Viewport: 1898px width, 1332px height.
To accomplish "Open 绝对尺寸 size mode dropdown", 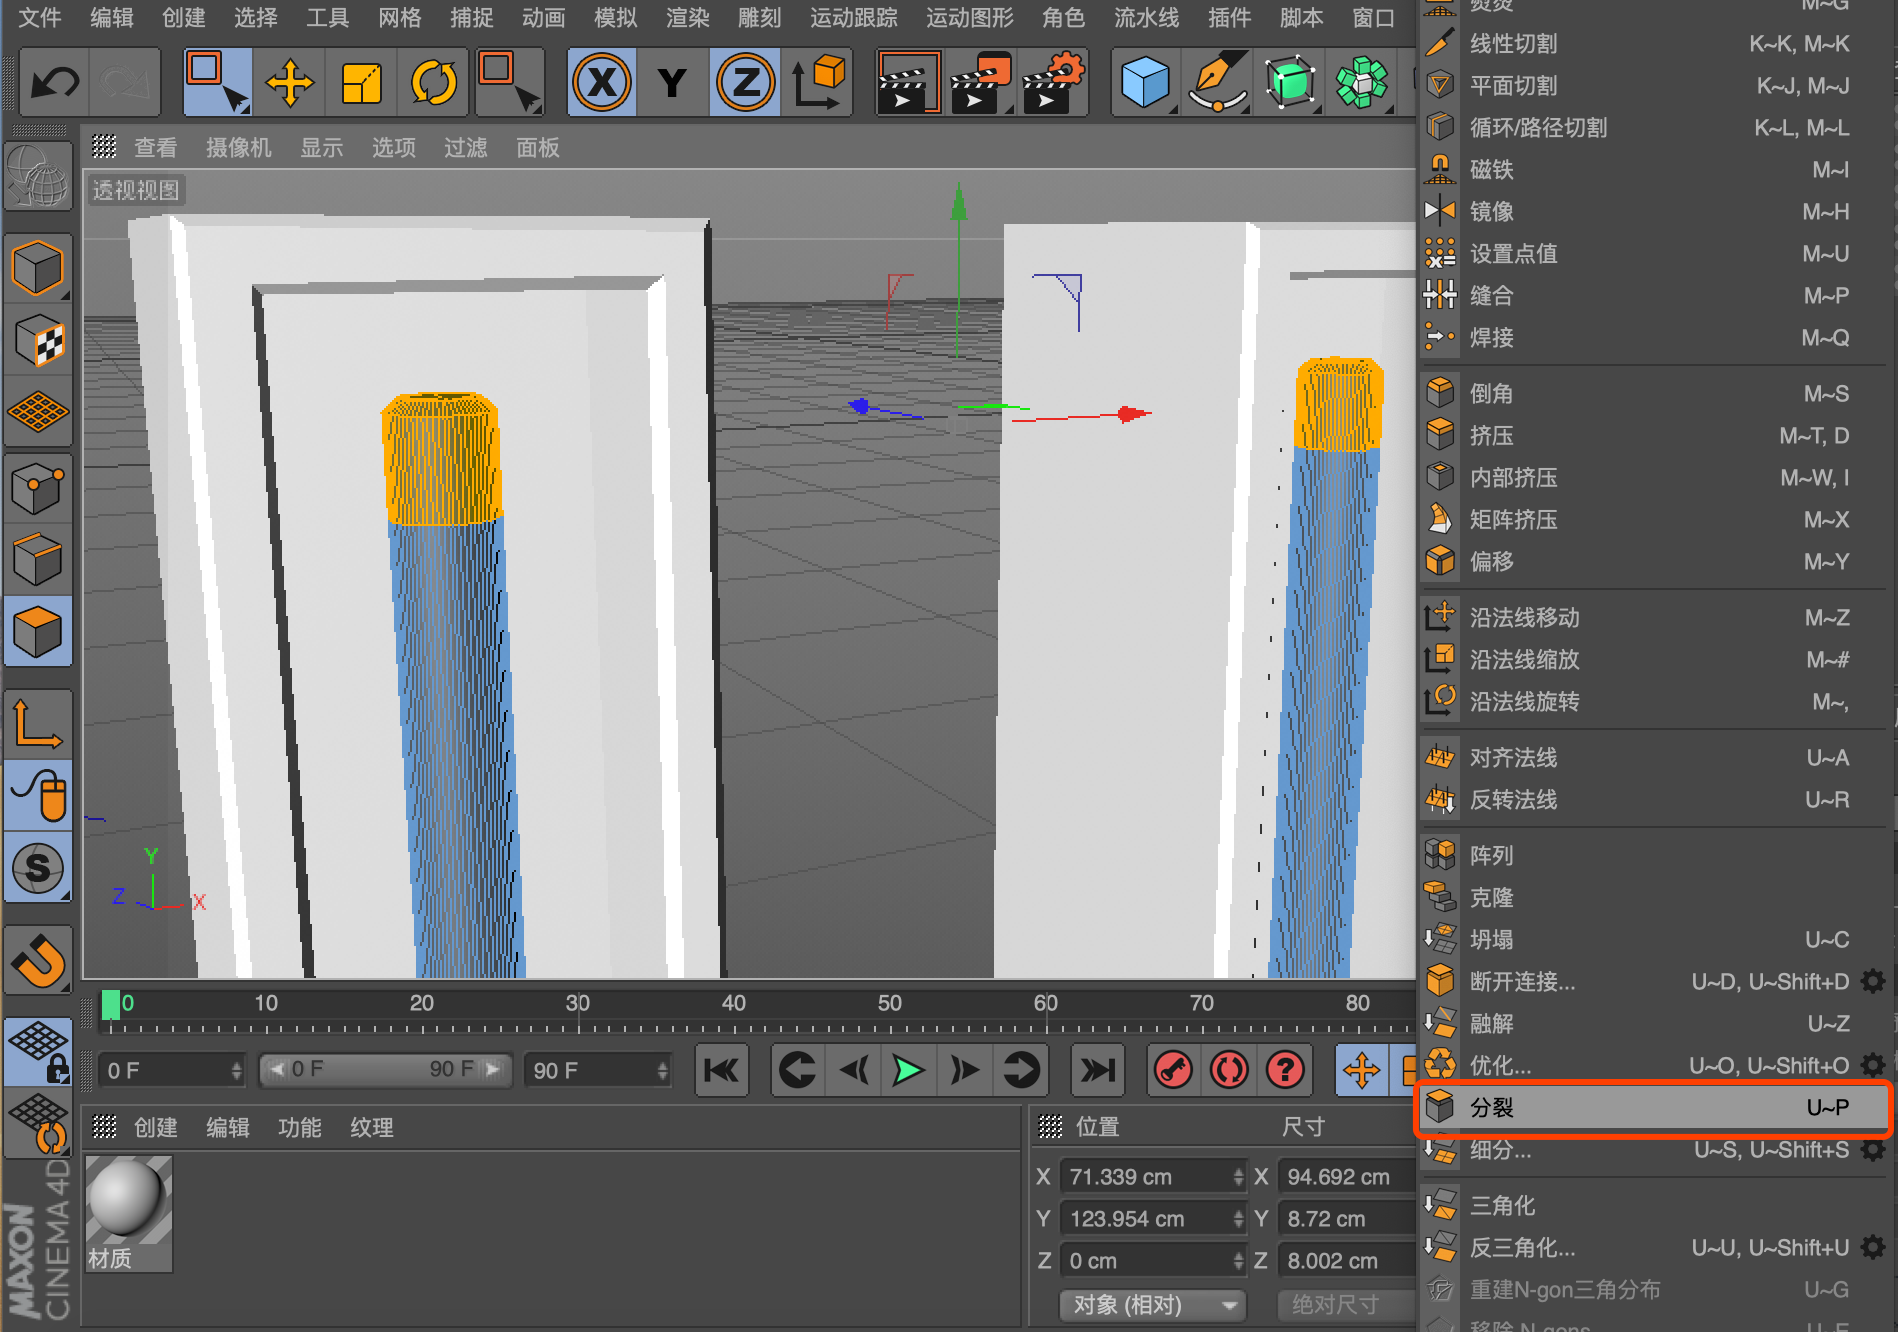I will tap(1346, 1305).
